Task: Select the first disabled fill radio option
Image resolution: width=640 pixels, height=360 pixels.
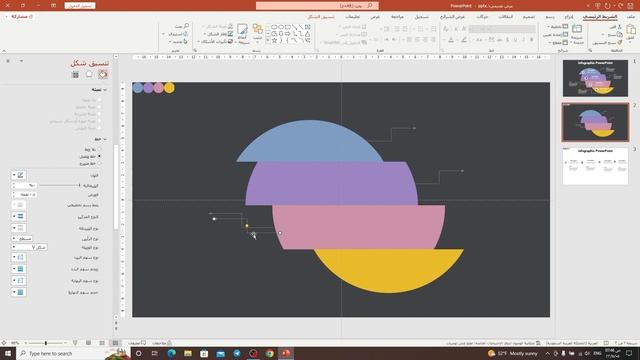Action: pos(99,100)
